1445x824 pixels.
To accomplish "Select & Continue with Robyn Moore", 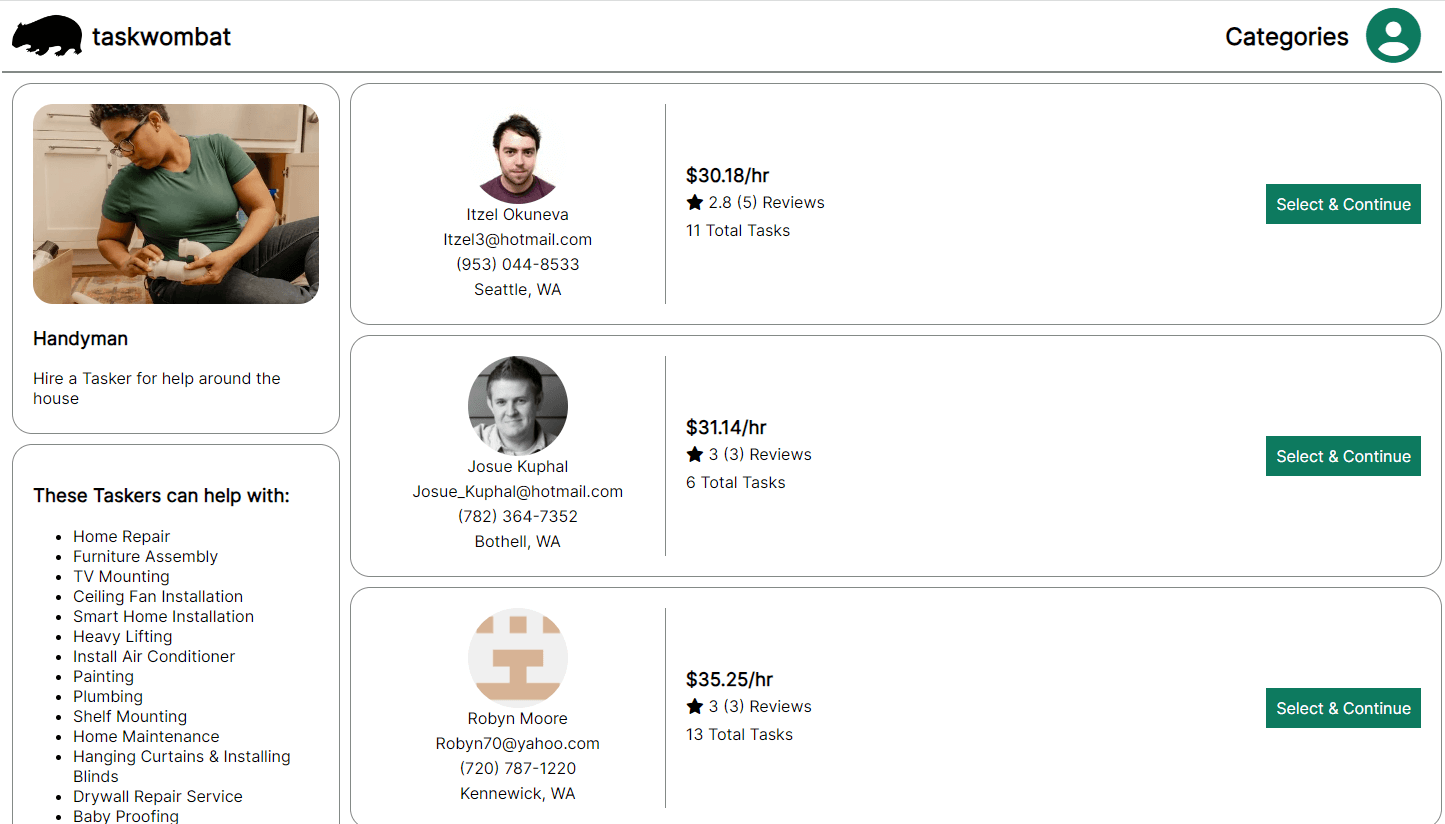I will click(1343, 708).
